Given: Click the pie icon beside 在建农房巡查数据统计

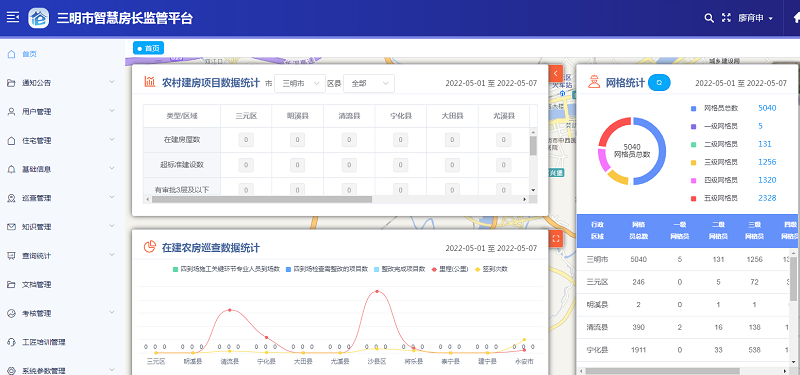Looking at the screenshot, I should (x=149, y=247).
